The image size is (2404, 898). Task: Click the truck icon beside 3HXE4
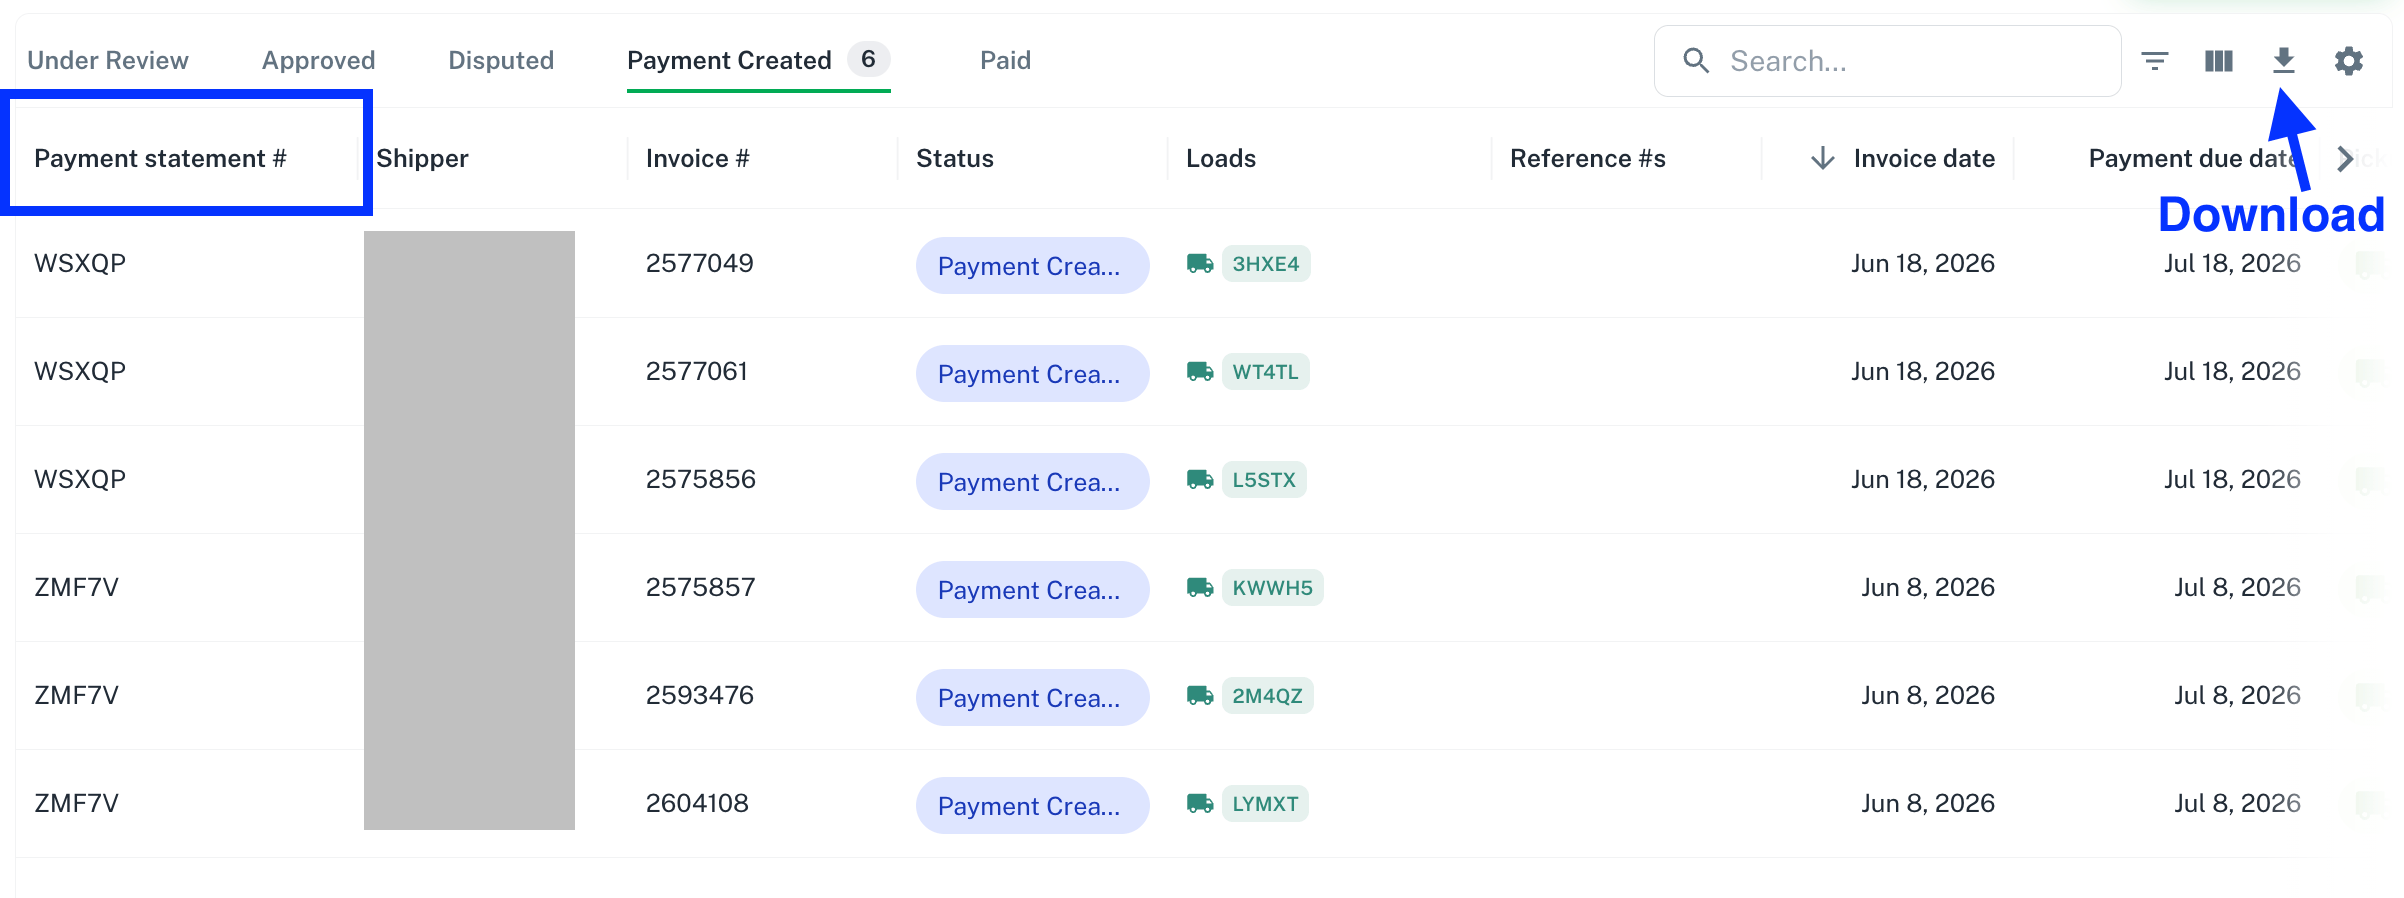(1200, 264)
